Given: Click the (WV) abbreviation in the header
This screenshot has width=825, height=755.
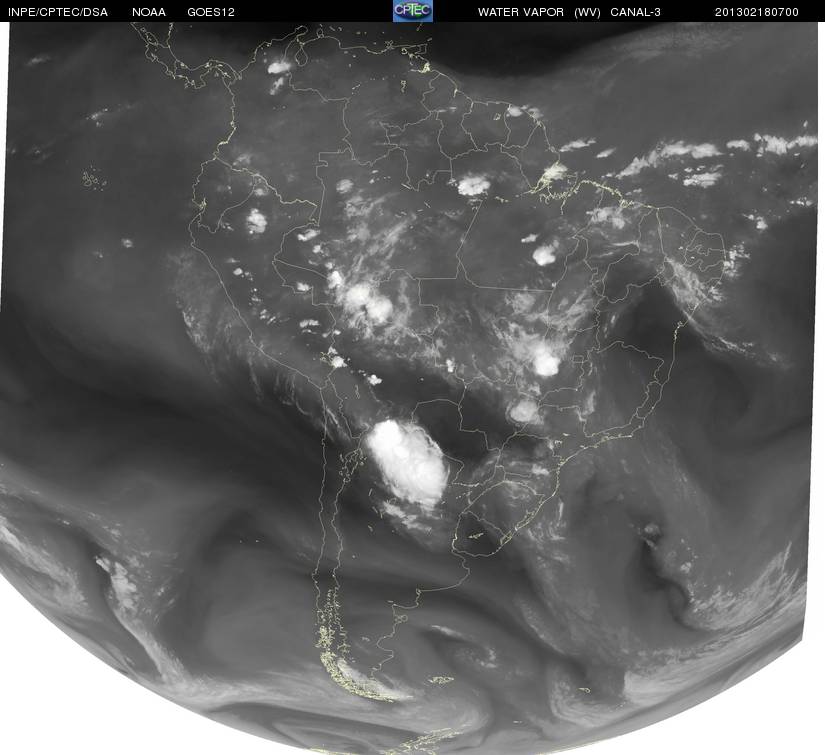Looking at the screenshot, I should (587, 12).
